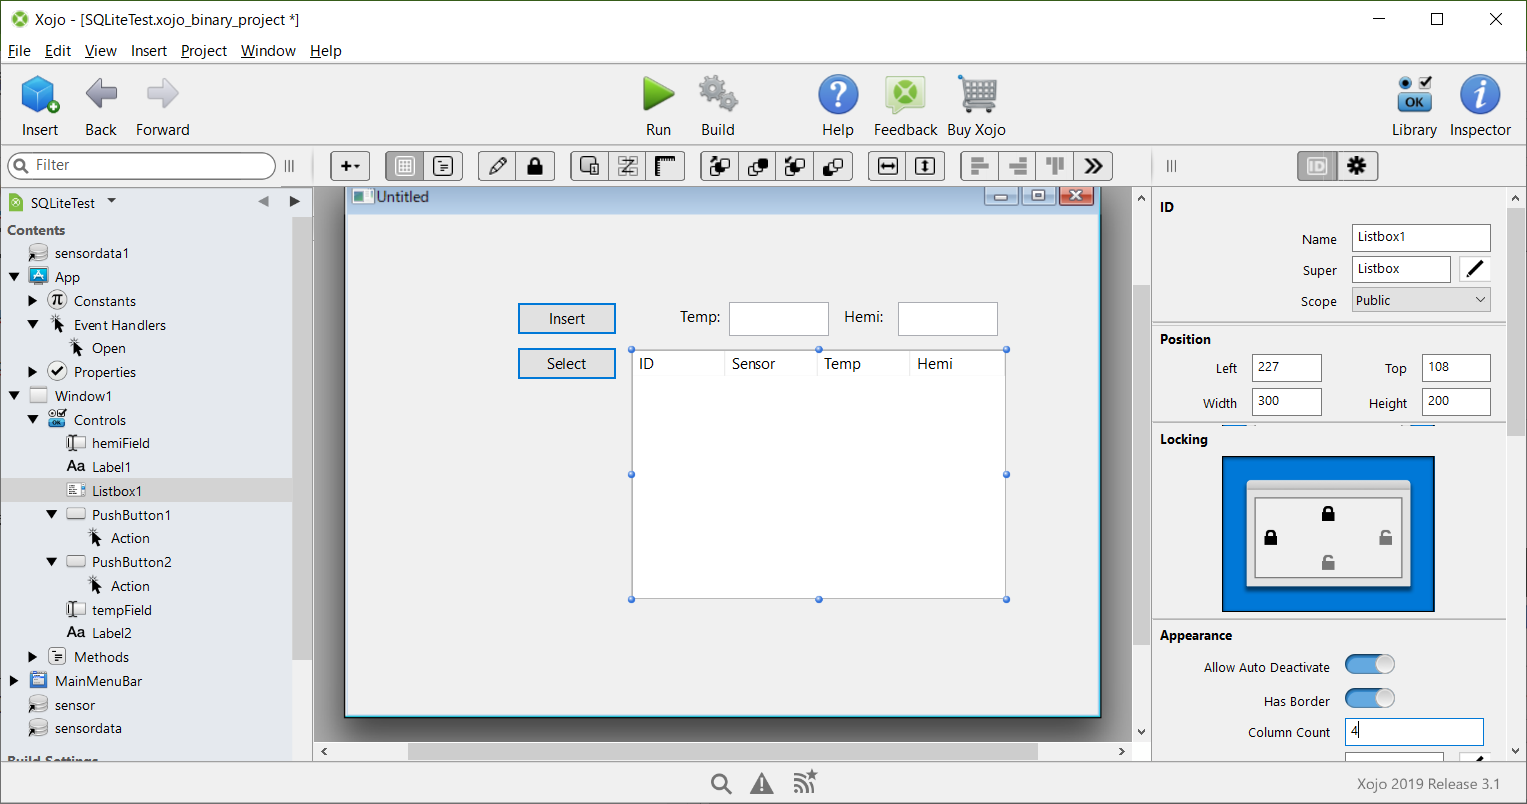Toggle the left lock in Locking panel
This screenshot has width=1527, height=804.
point(1270,537)
